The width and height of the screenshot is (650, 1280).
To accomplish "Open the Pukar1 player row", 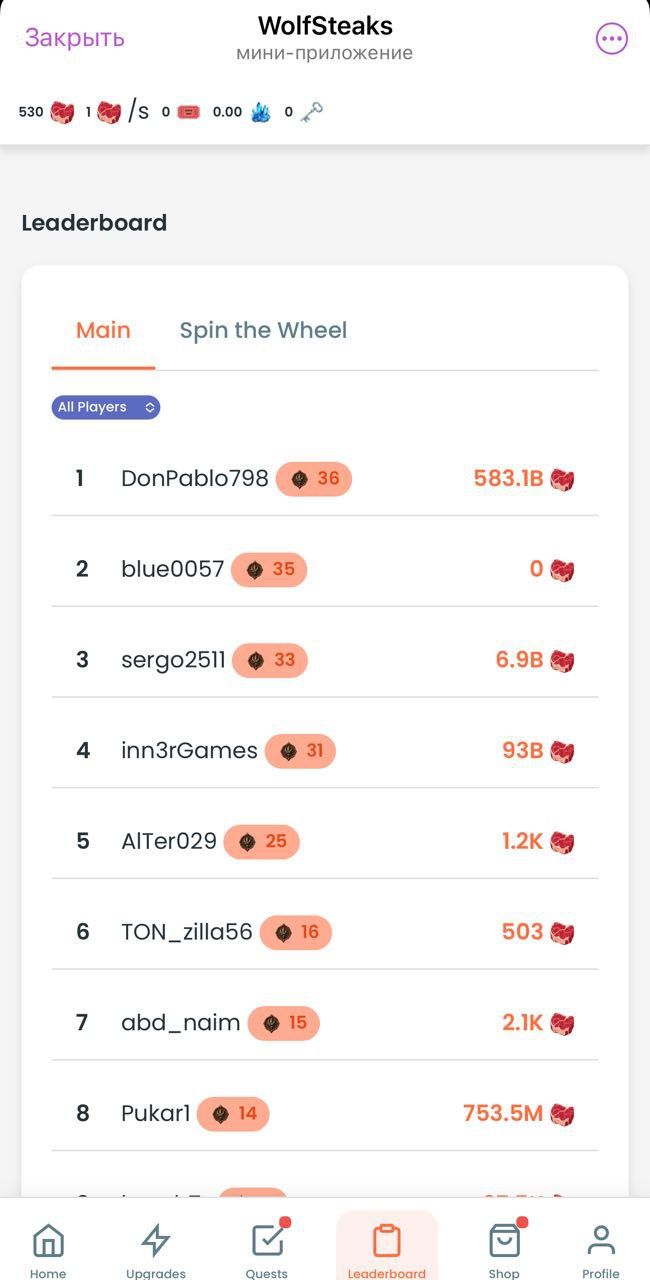I will click(155, 1113).
